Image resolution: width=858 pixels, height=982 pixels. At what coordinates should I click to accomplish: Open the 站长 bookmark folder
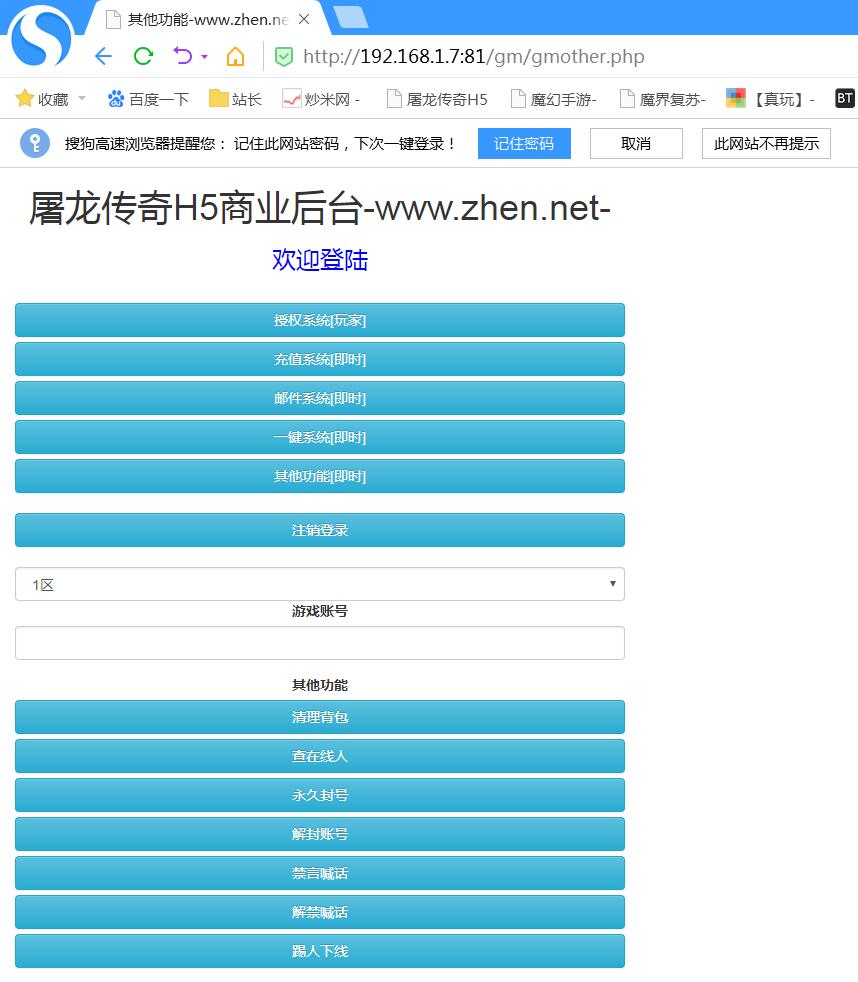coord(235,99)
